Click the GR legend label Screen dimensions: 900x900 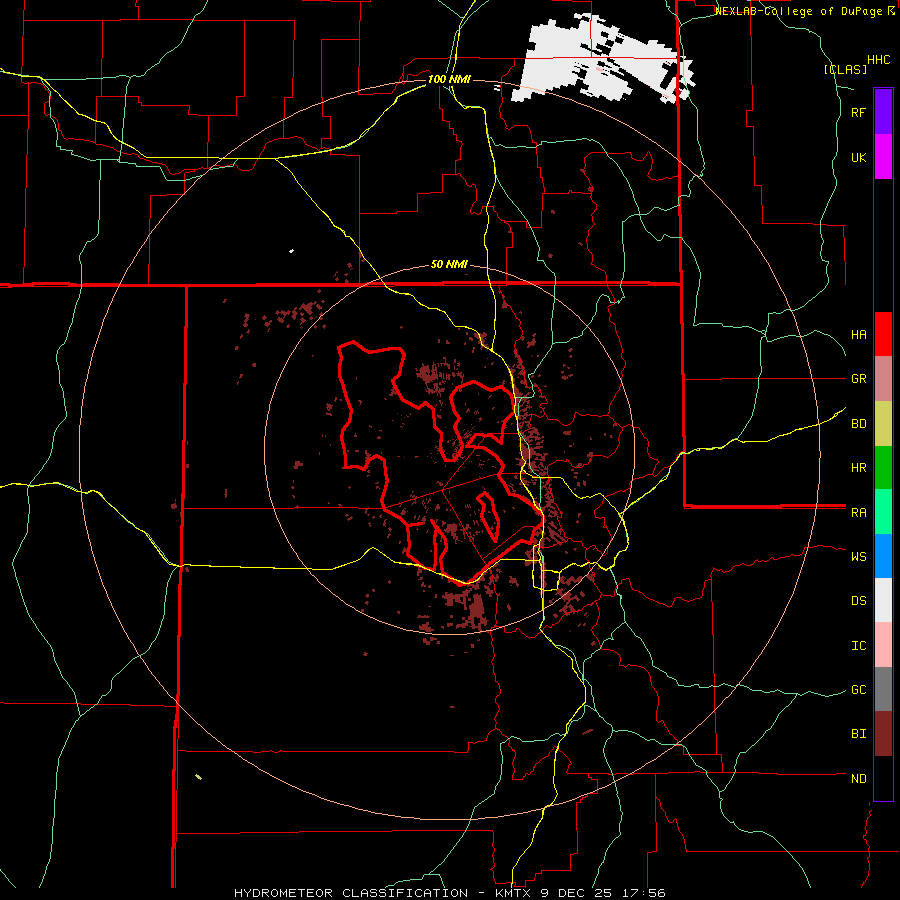pyautogui.click(x=858, y=379)
